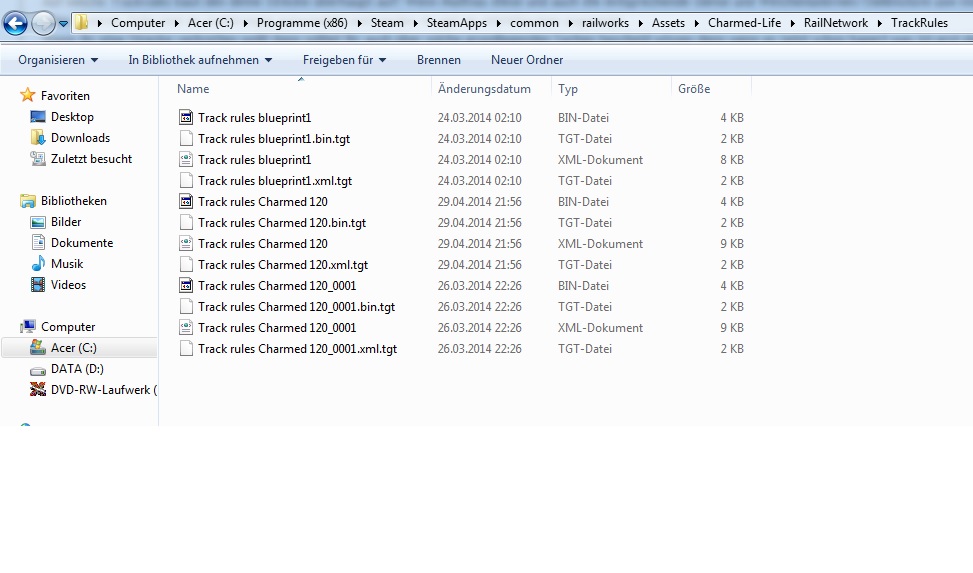Image resolution: width=973 pixels, height=573 pixels.
Task: Click date 24.03.2014 02:10 of blueprint1.xml.tgt row
Action: click(x=480, y=181)
